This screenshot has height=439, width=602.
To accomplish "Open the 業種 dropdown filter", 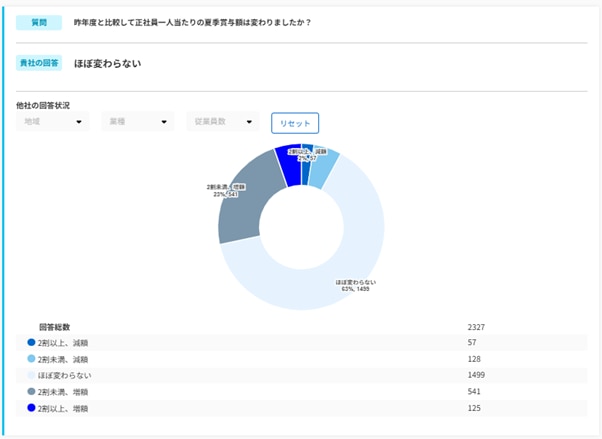I will click(138, 121).
